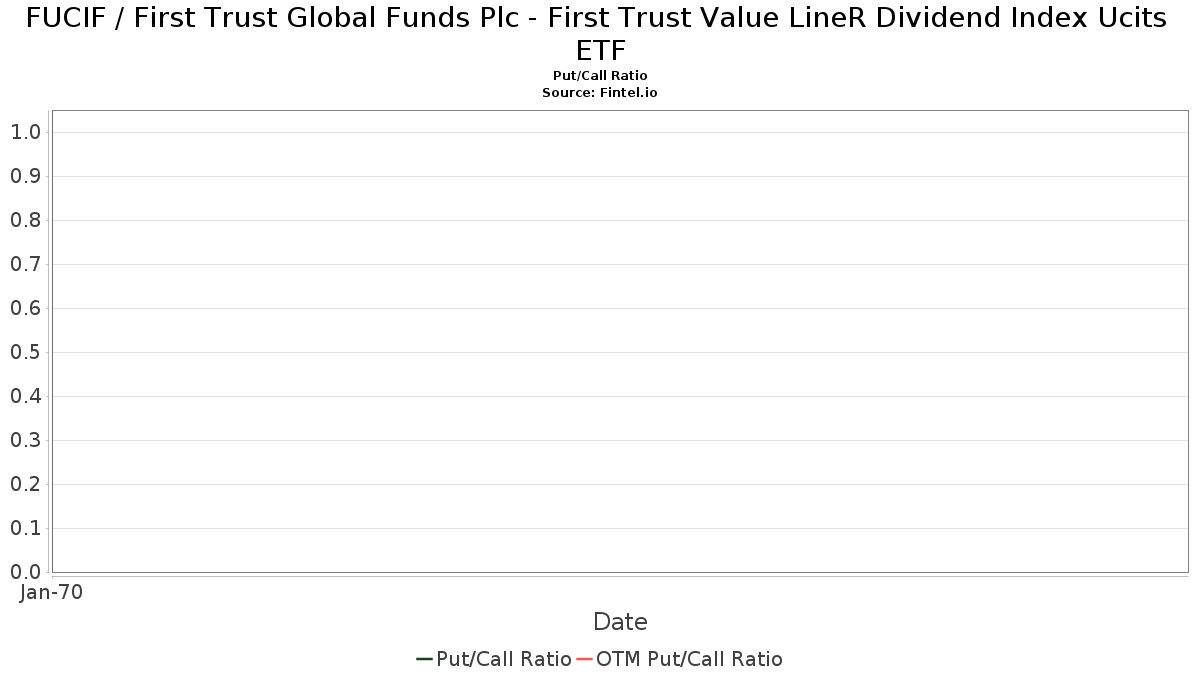Click the 0.4 y-axis tick label
Image resolution: width=1200 pixels, height=675 pixels.
[25, 396]
